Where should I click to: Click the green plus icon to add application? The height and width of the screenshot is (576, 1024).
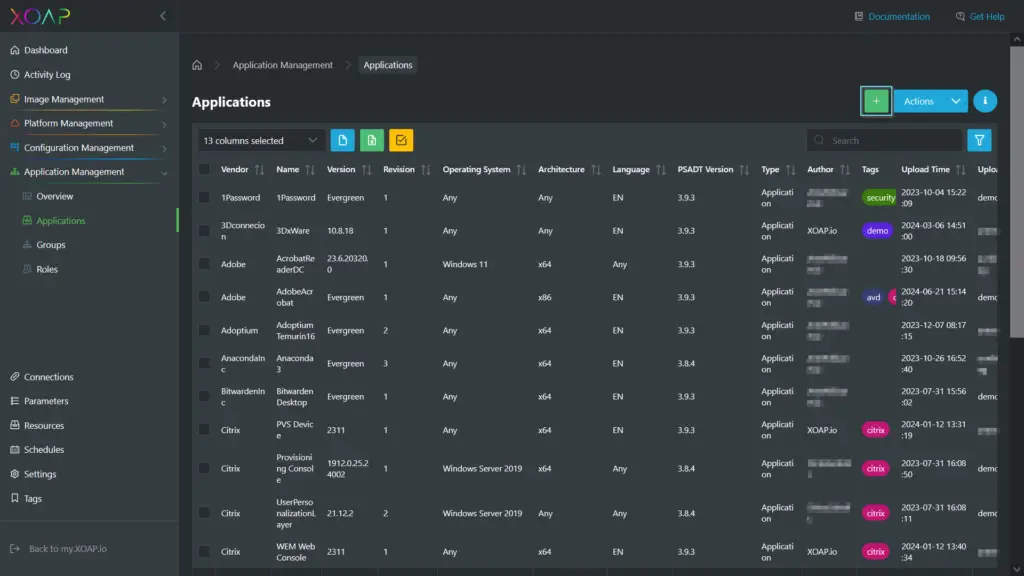point(875,100)
